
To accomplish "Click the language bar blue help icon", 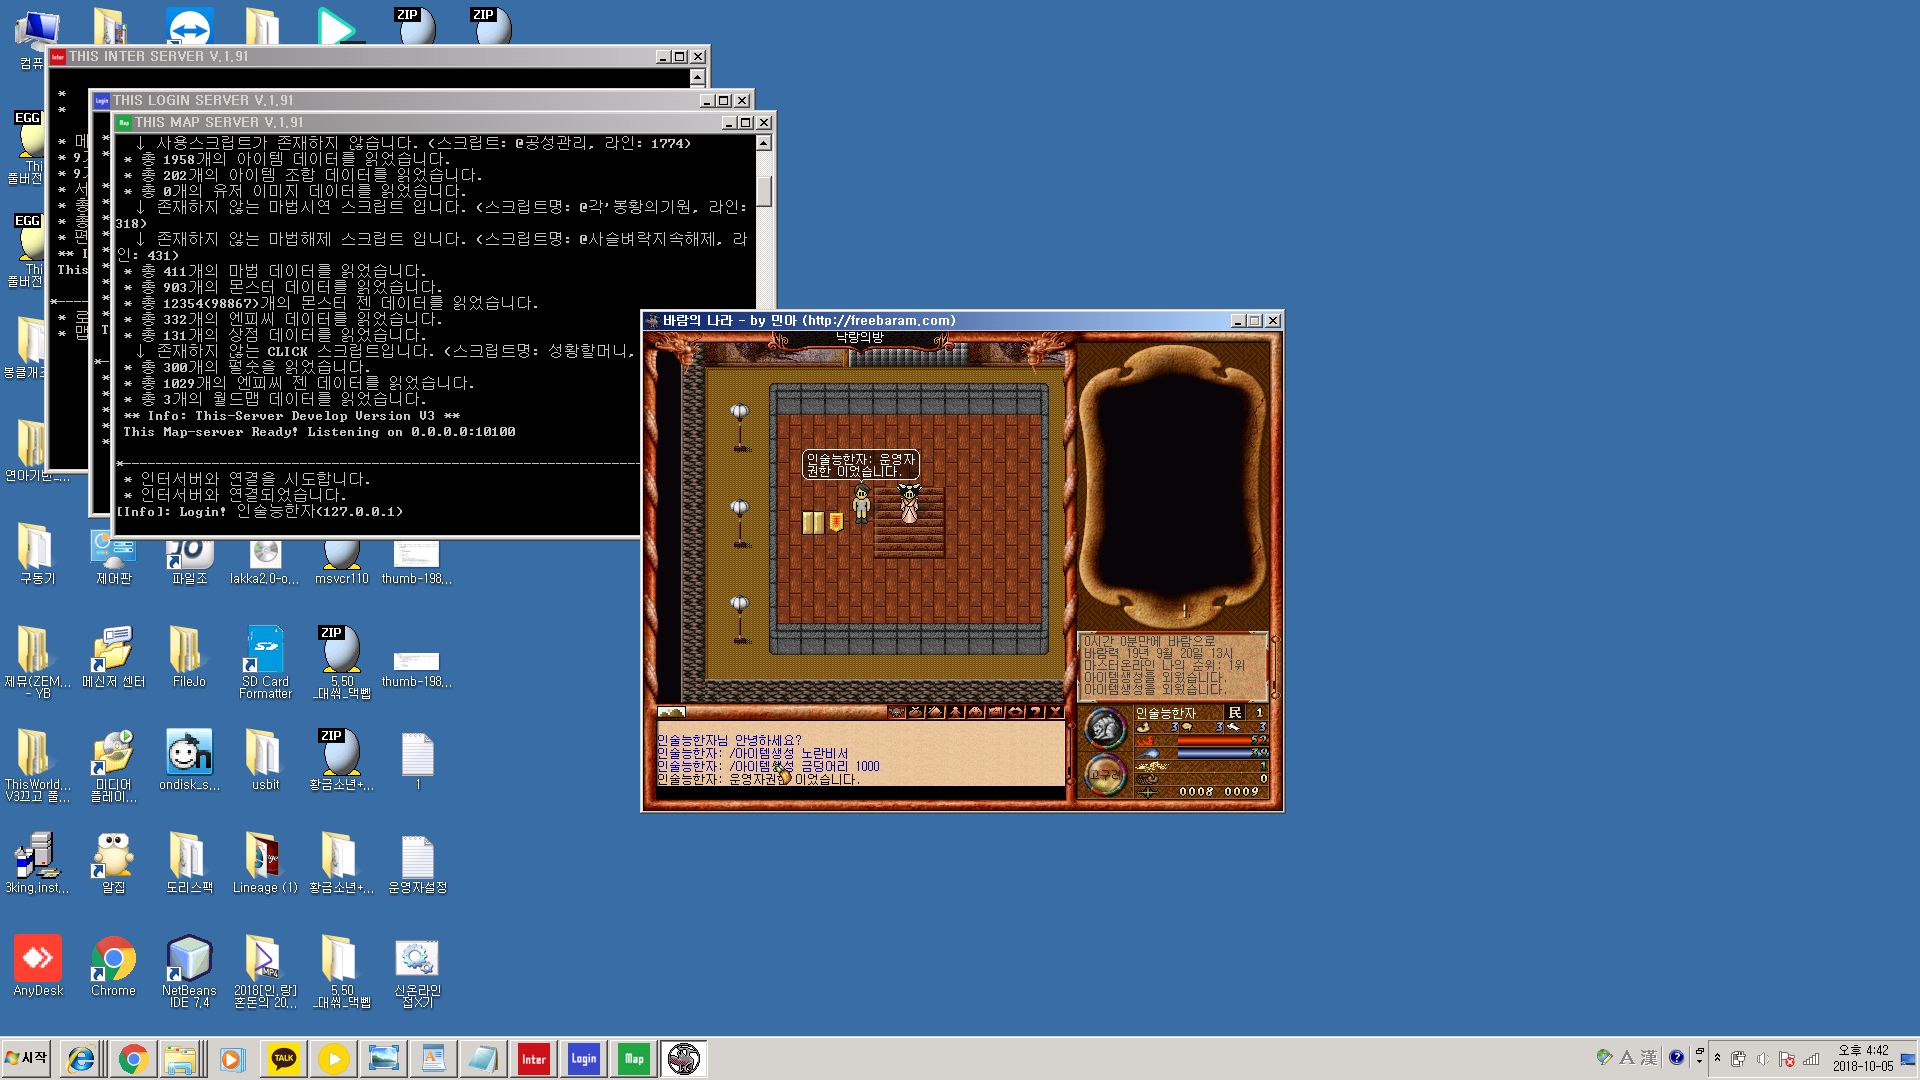I will 1676,1057.
